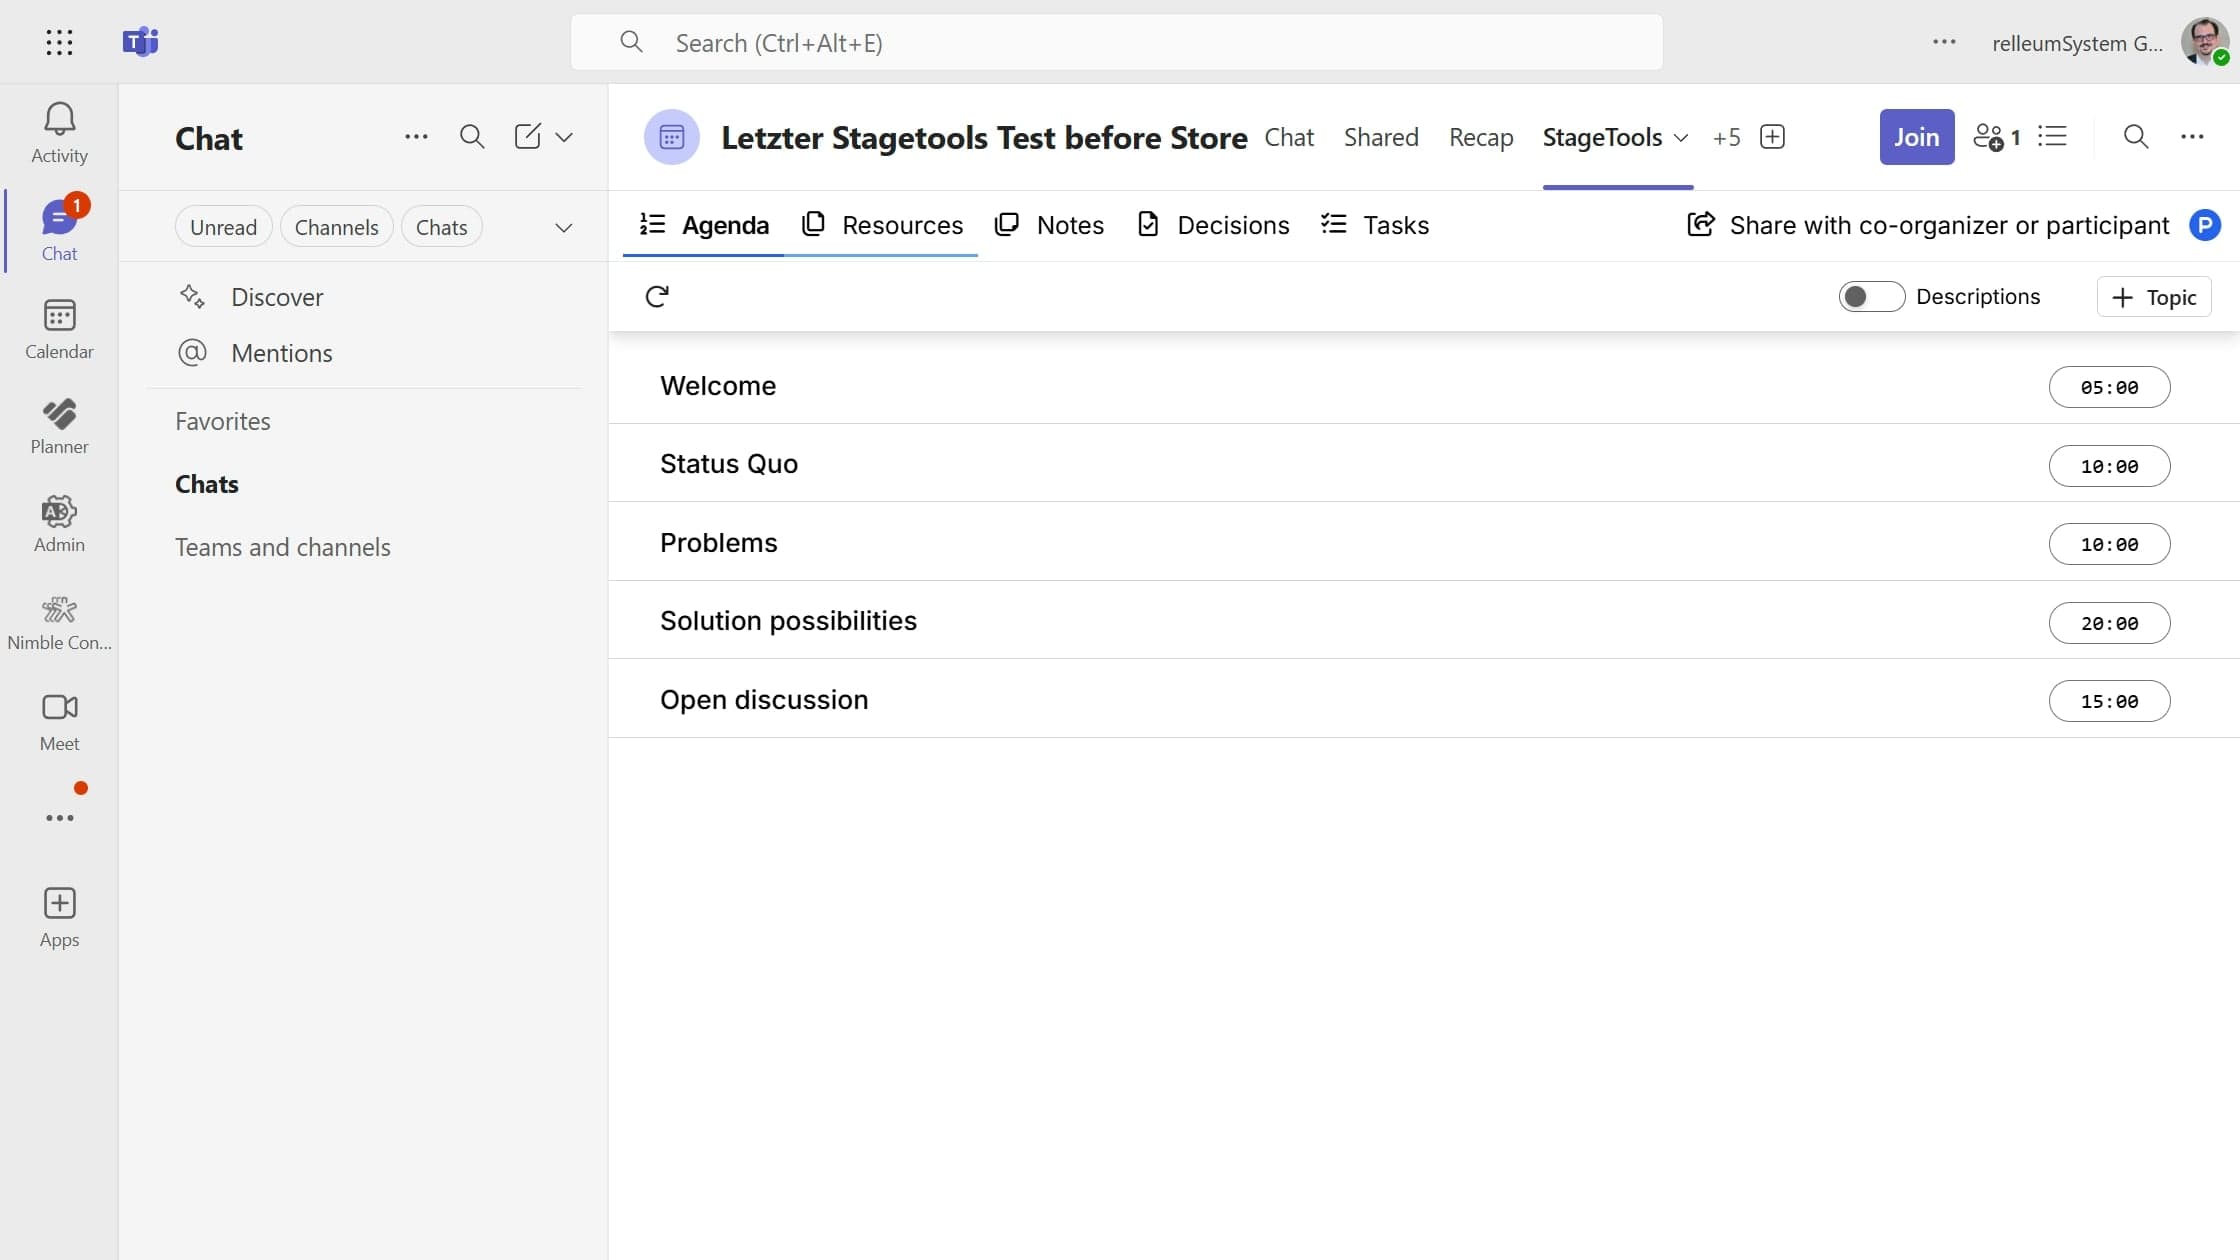Expand Teams and channels section
Screen dimensions: 2240x1260
283,547
